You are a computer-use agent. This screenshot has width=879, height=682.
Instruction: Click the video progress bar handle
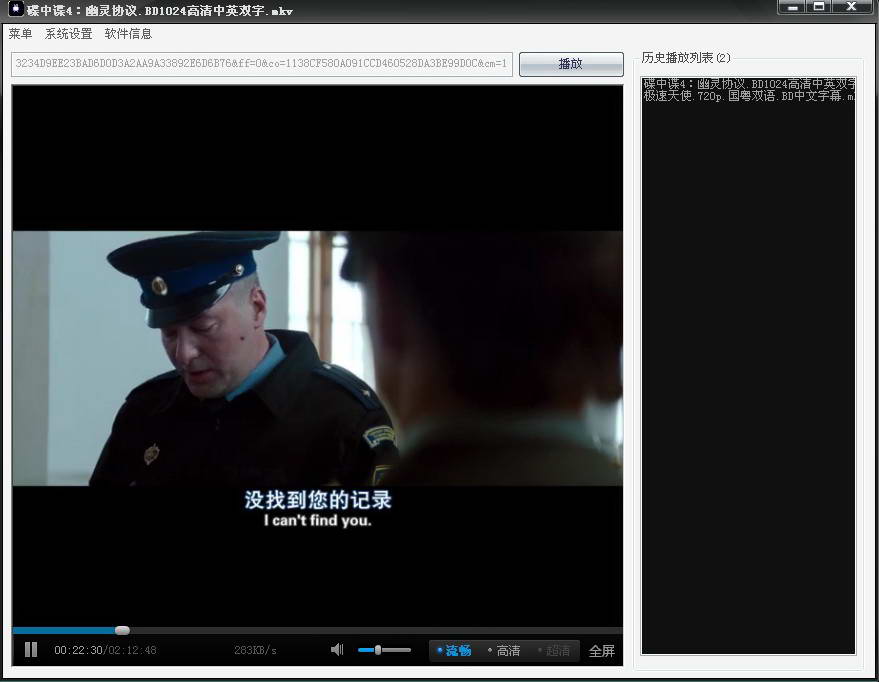(x=122, y=630)
